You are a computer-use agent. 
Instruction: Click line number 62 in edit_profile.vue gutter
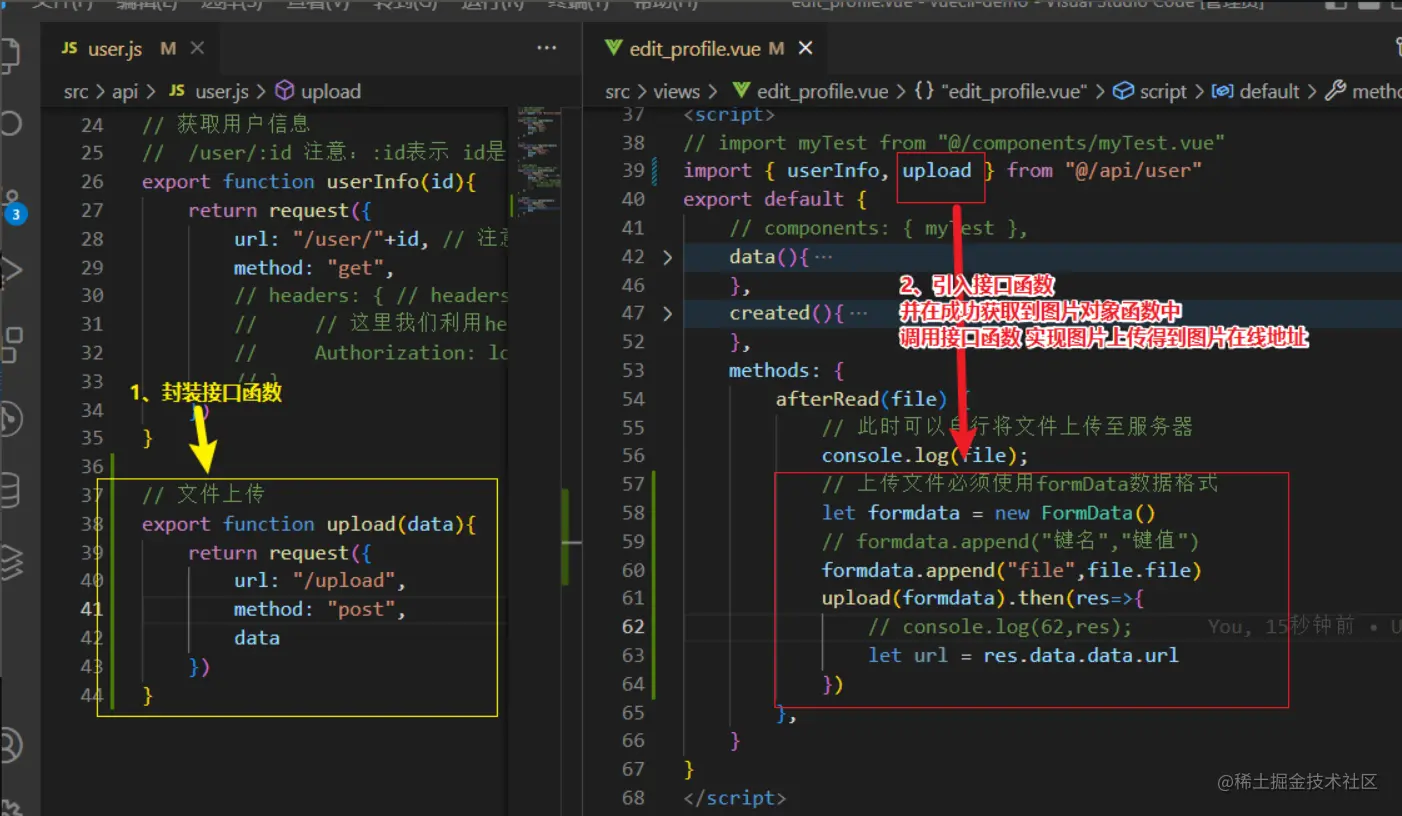click(x=633, y=627)
